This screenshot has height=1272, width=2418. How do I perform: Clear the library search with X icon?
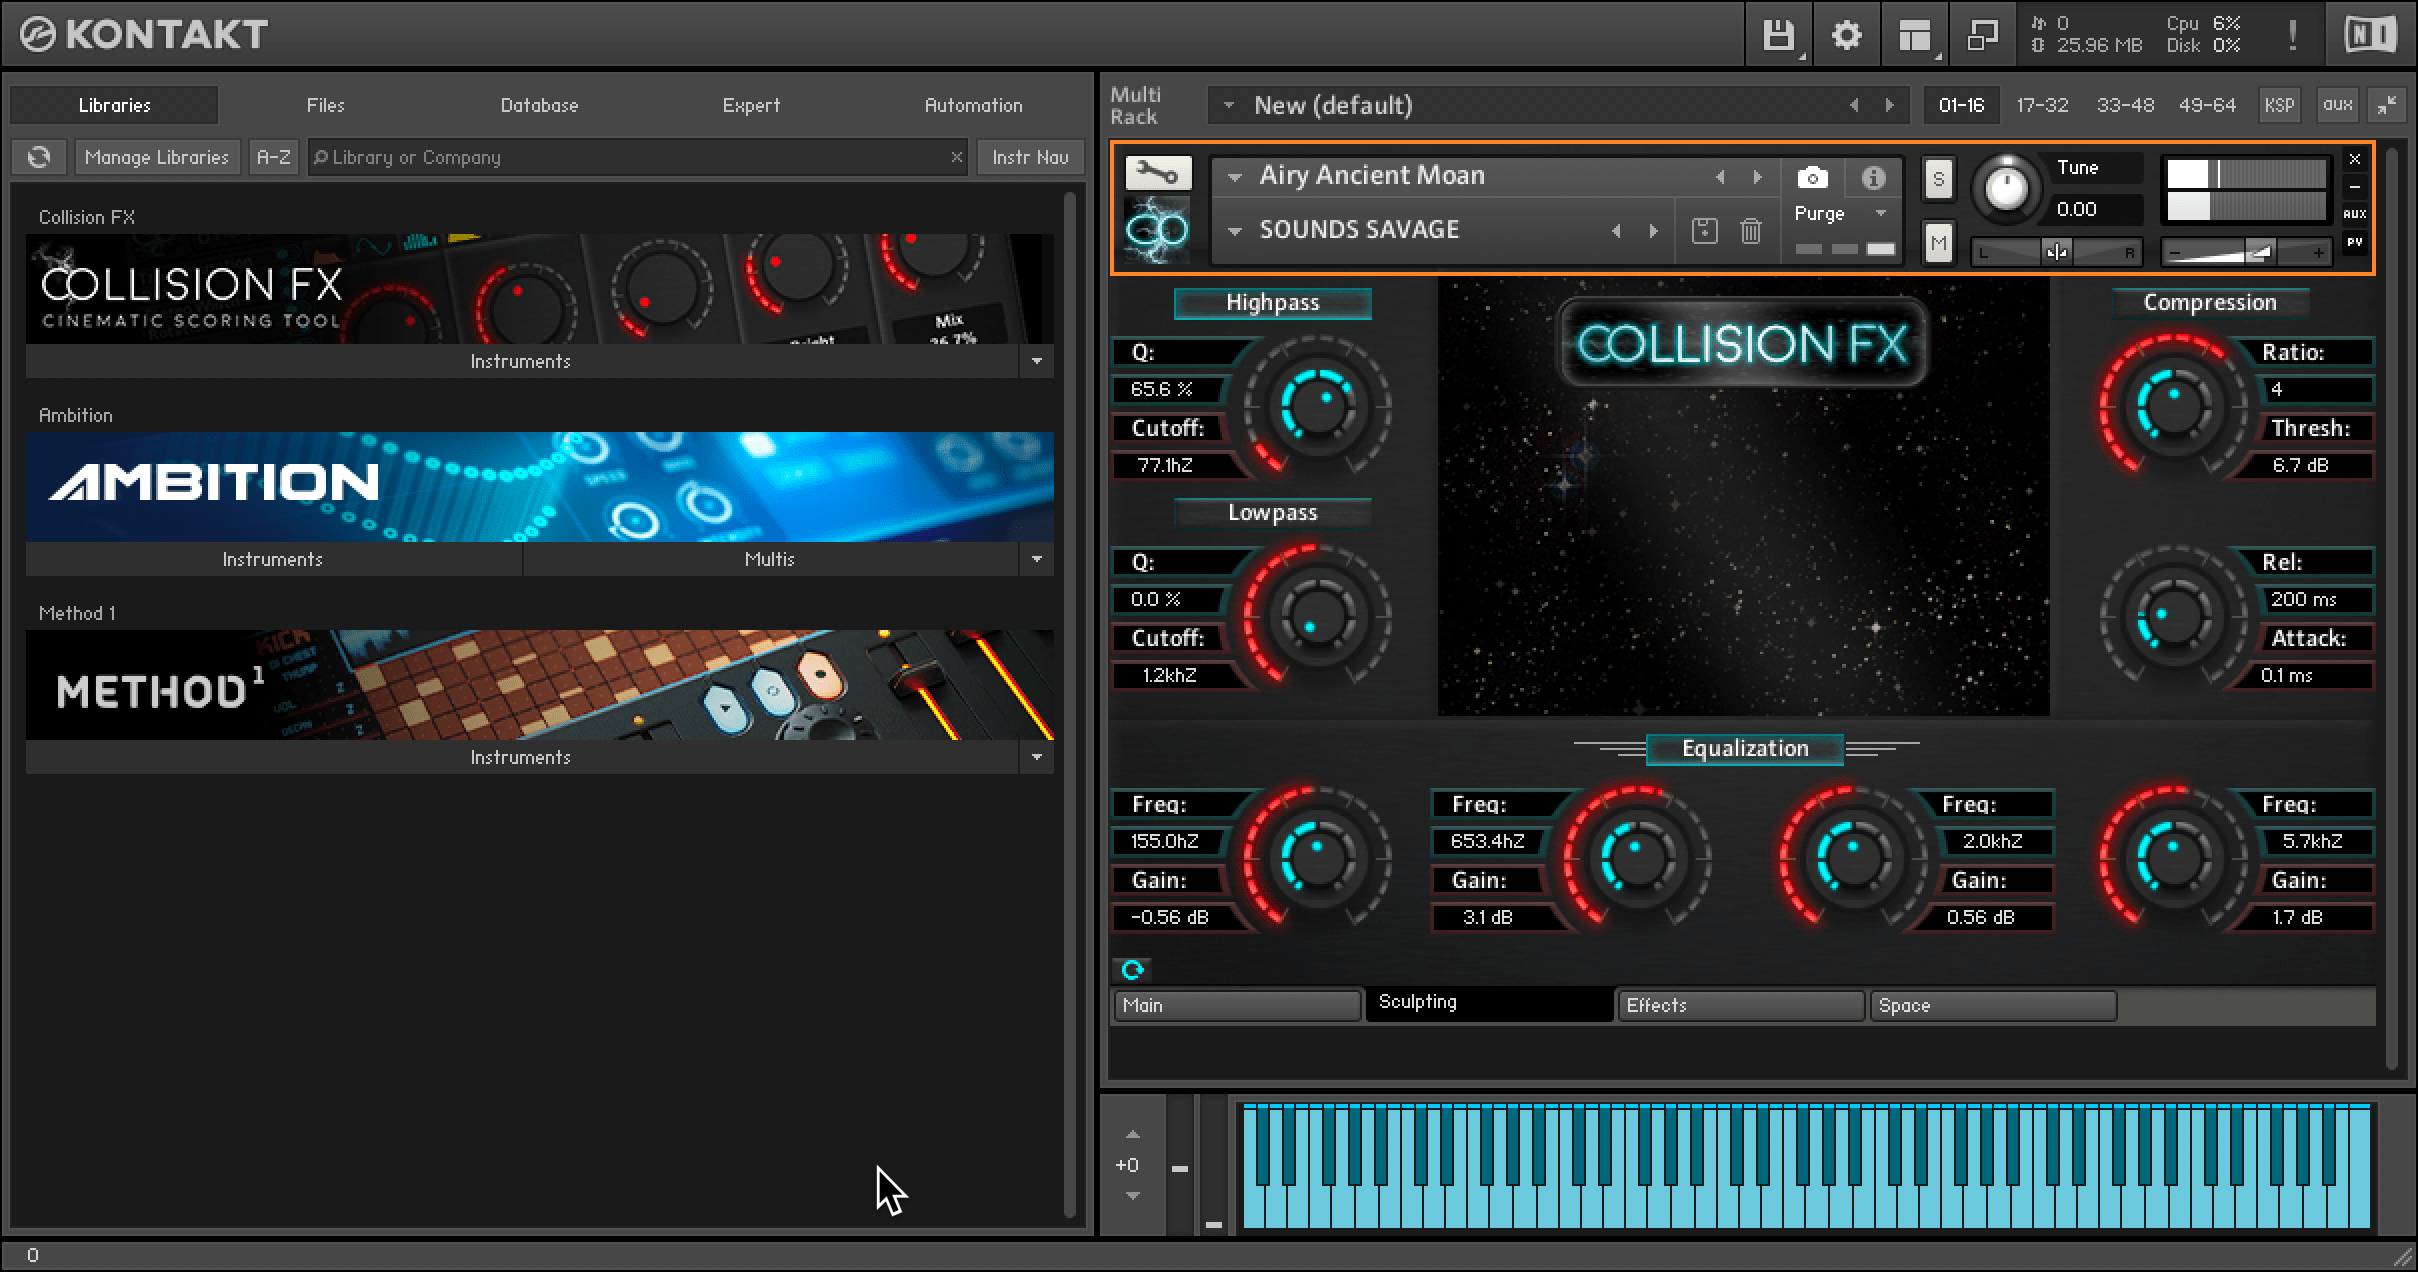[956, 157]
